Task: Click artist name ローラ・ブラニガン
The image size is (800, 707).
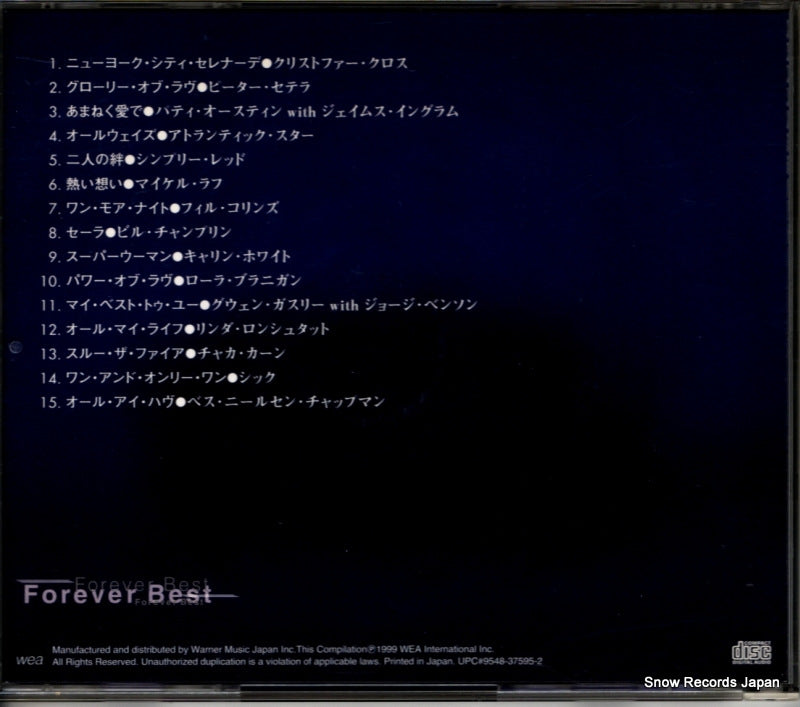Action: (243, 281)
